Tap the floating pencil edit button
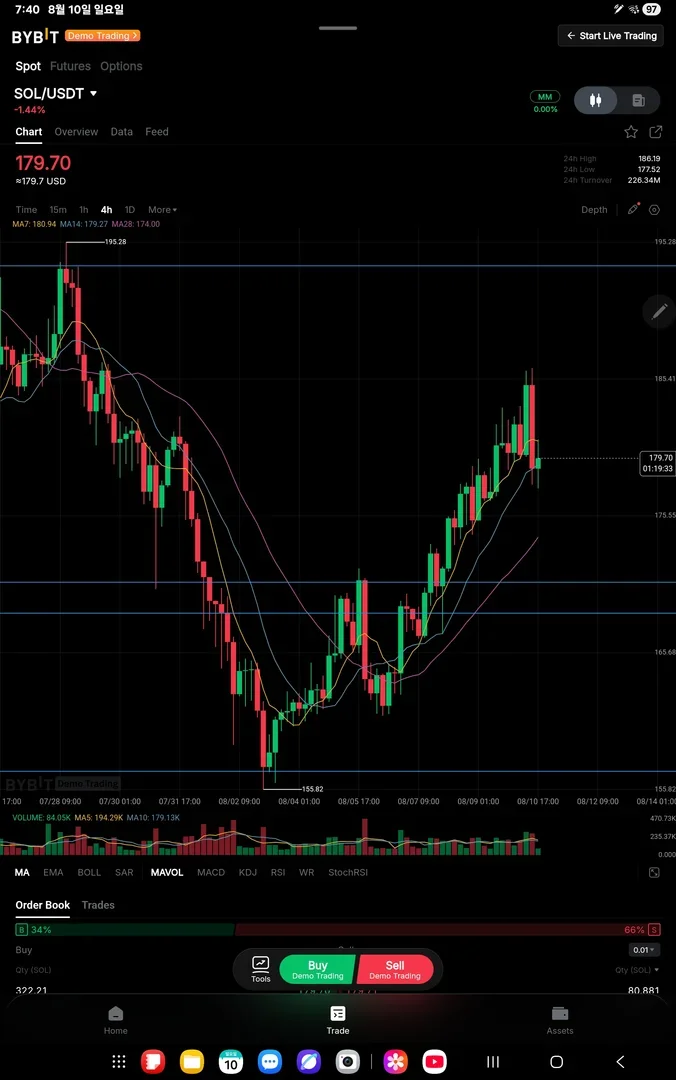 (x=659, y=312)
